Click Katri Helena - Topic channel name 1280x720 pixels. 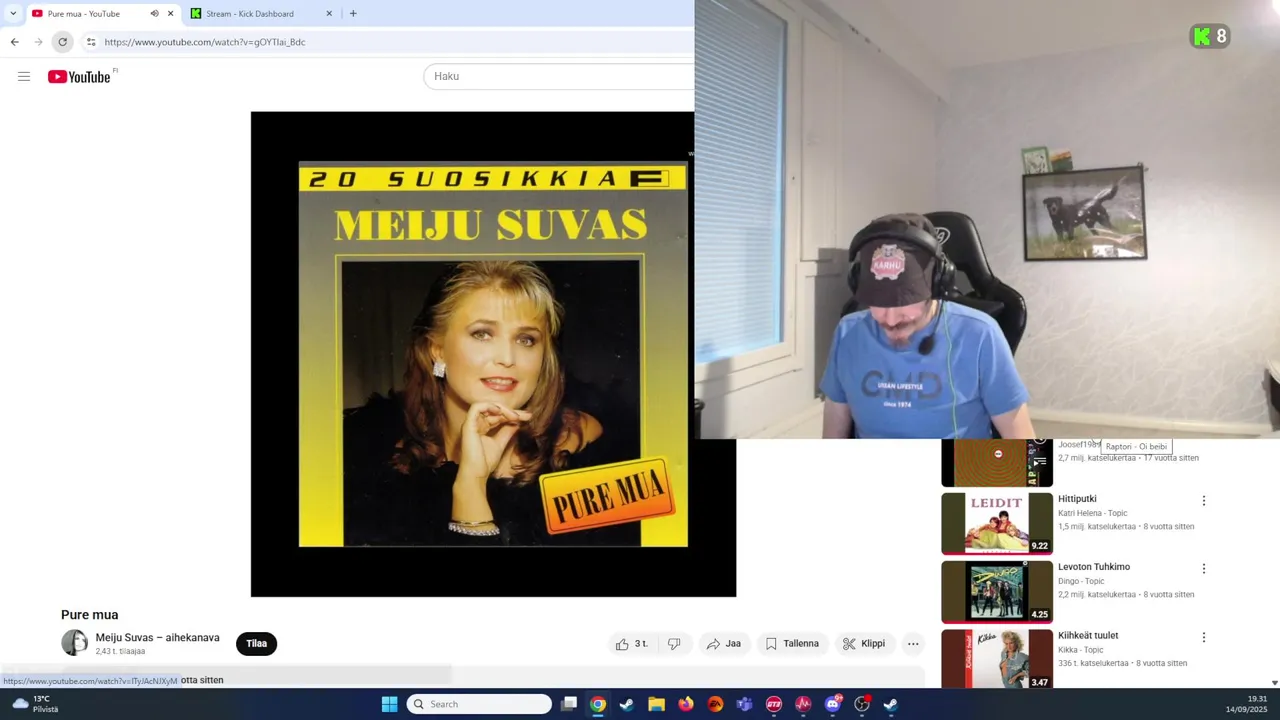pos(1092,513)
